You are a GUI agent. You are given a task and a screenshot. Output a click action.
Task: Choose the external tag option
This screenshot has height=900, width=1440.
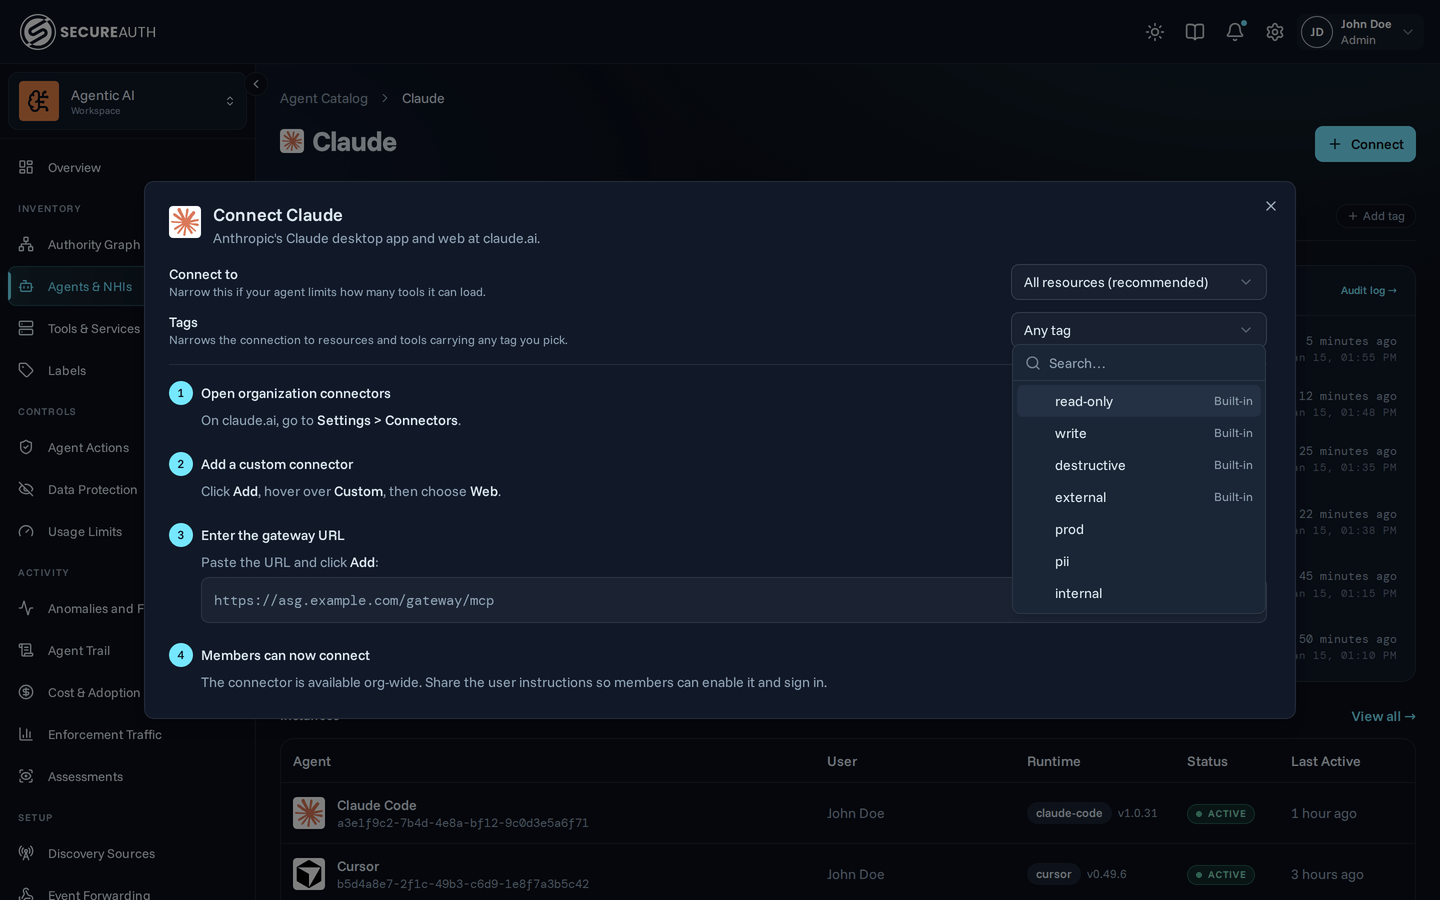coord(1138,497)
